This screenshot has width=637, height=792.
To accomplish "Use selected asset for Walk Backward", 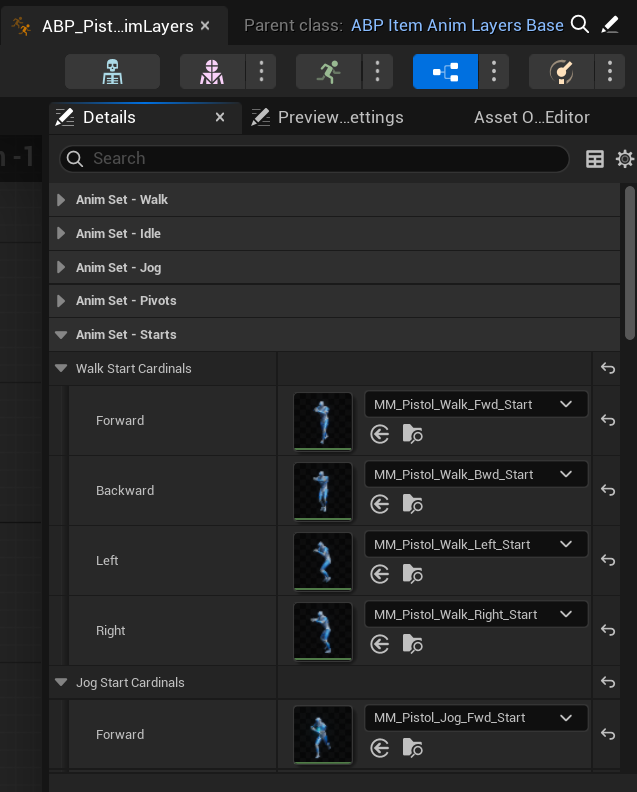I will 379,504.
